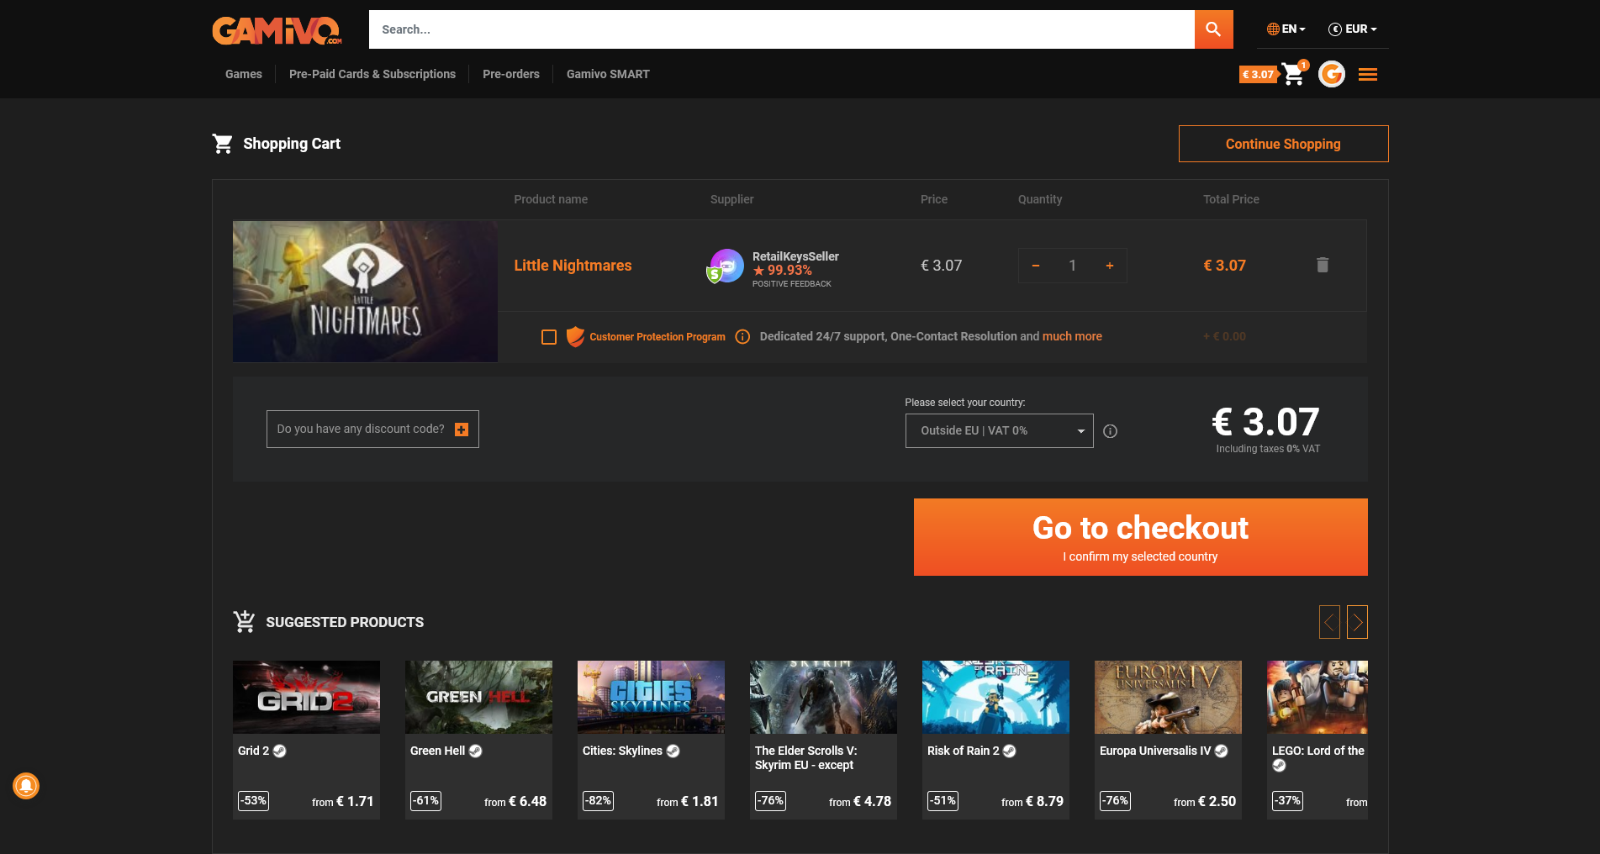Open Risk of Rain 2 thumbnail

pos(995,697)
